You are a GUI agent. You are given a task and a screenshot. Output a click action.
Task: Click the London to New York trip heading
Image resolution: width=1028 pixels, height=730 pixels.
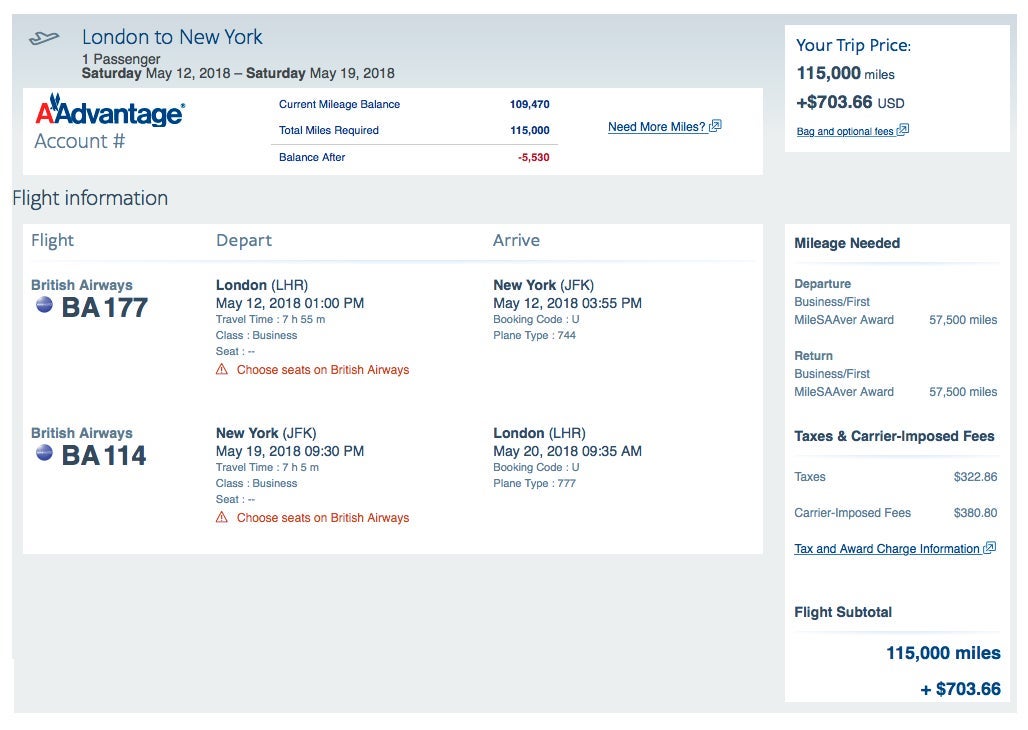click(172, 37)
